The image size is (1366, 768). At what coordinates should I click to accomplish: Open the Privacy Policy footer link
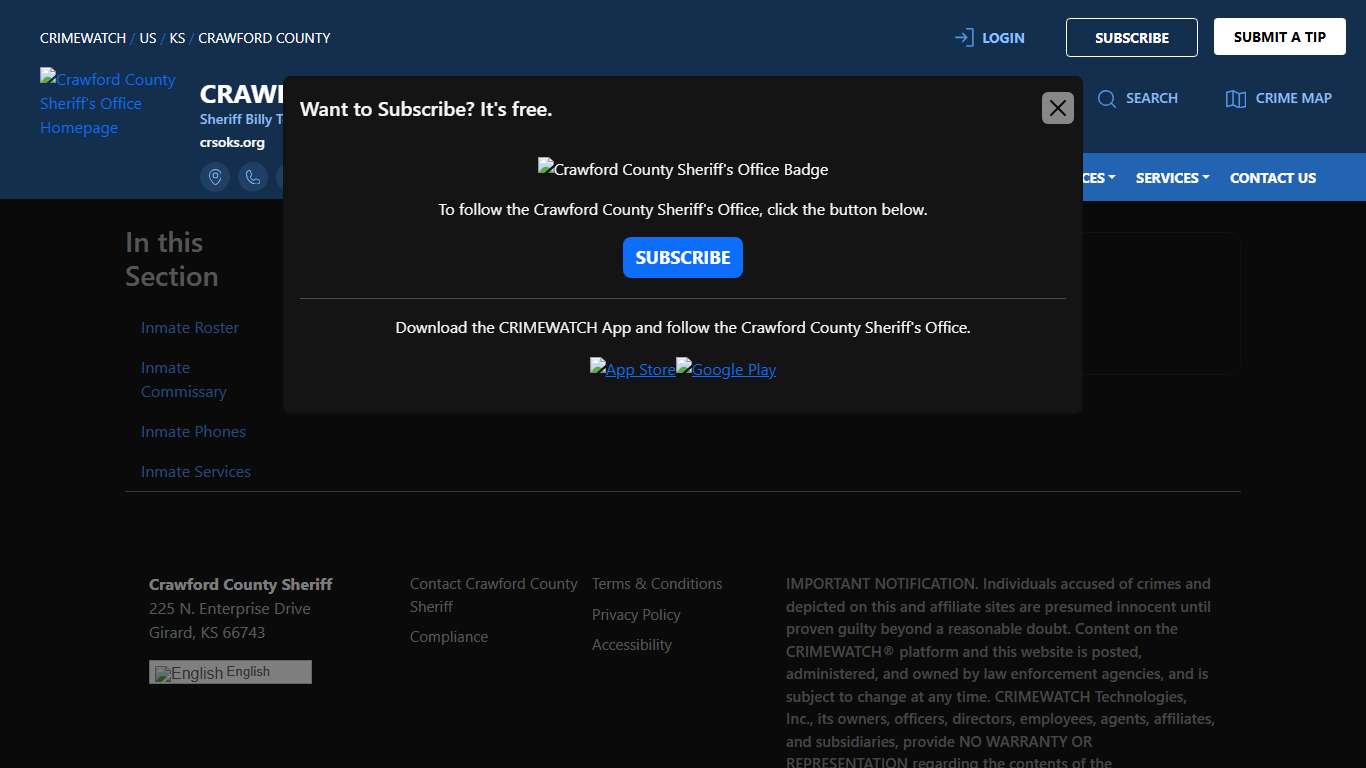pos(636,615)
